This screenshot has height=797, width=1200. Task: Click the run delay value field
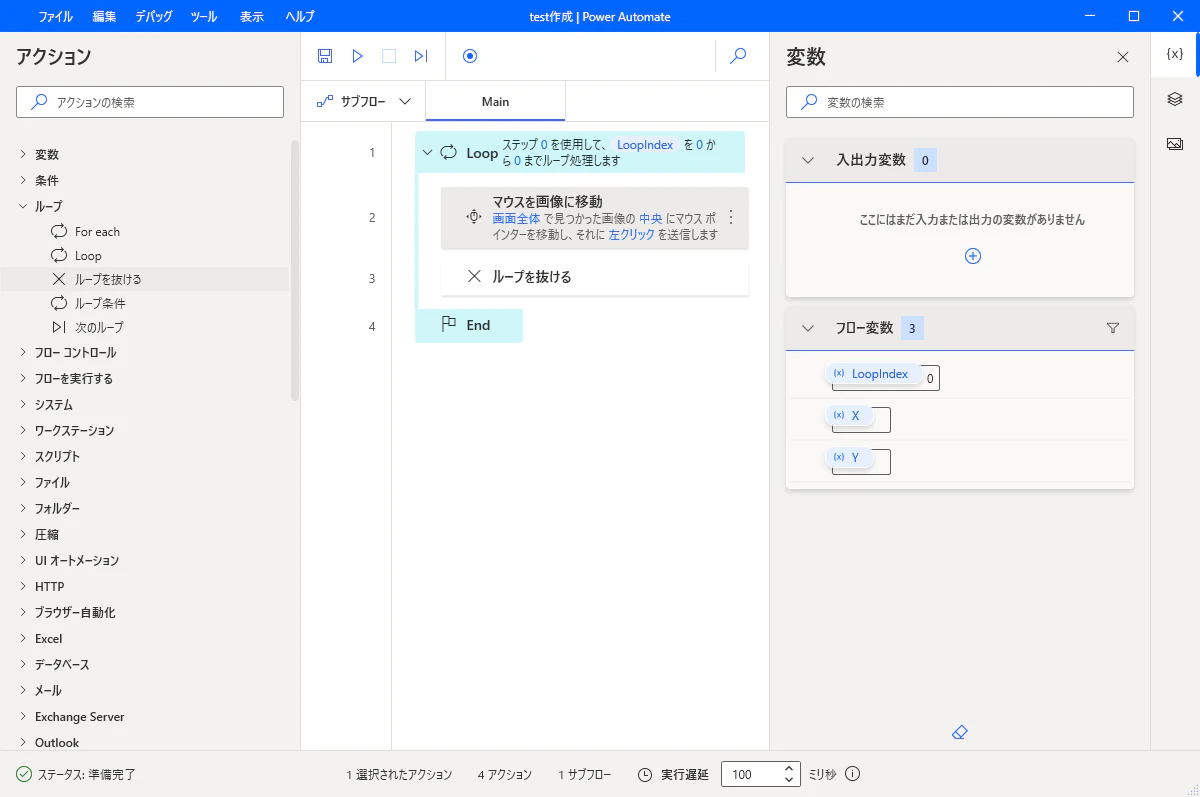[x=750, y=774]
